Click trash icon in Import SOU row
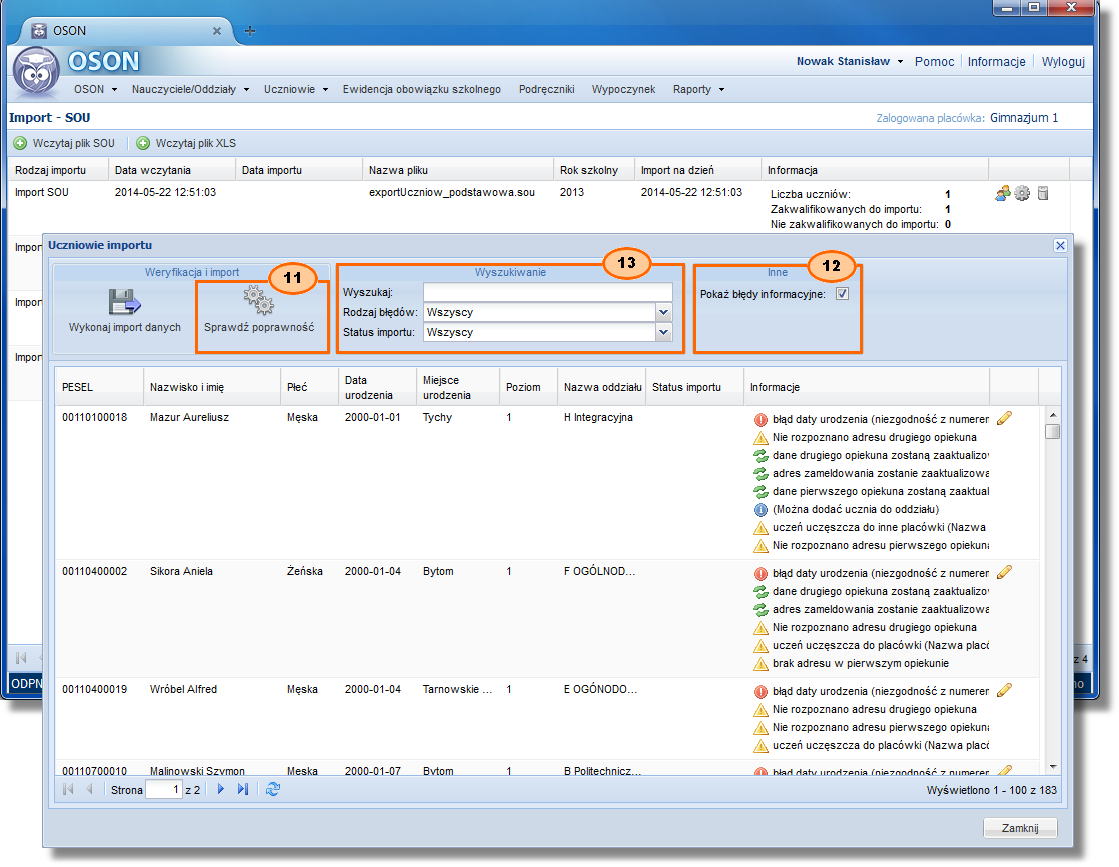Viewport: 1119px width, 867px height. (x=1043, y=193)
